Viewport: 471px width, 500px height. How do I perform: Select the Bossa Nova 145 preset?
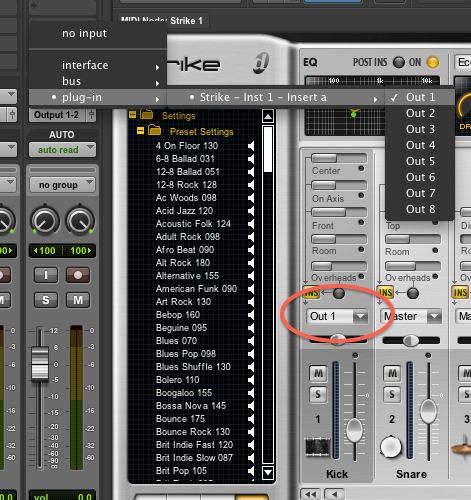pyautogui.click(x=191, y=406)
